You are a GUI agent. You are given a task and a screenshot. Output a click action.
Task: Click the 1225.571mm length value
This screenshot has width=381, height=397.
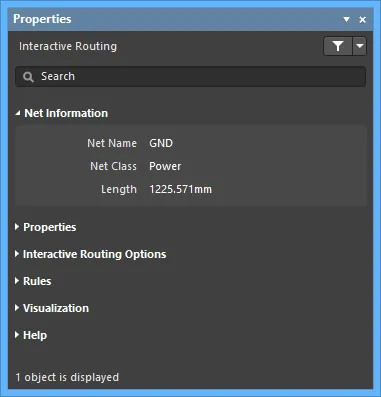pos(180,189)
